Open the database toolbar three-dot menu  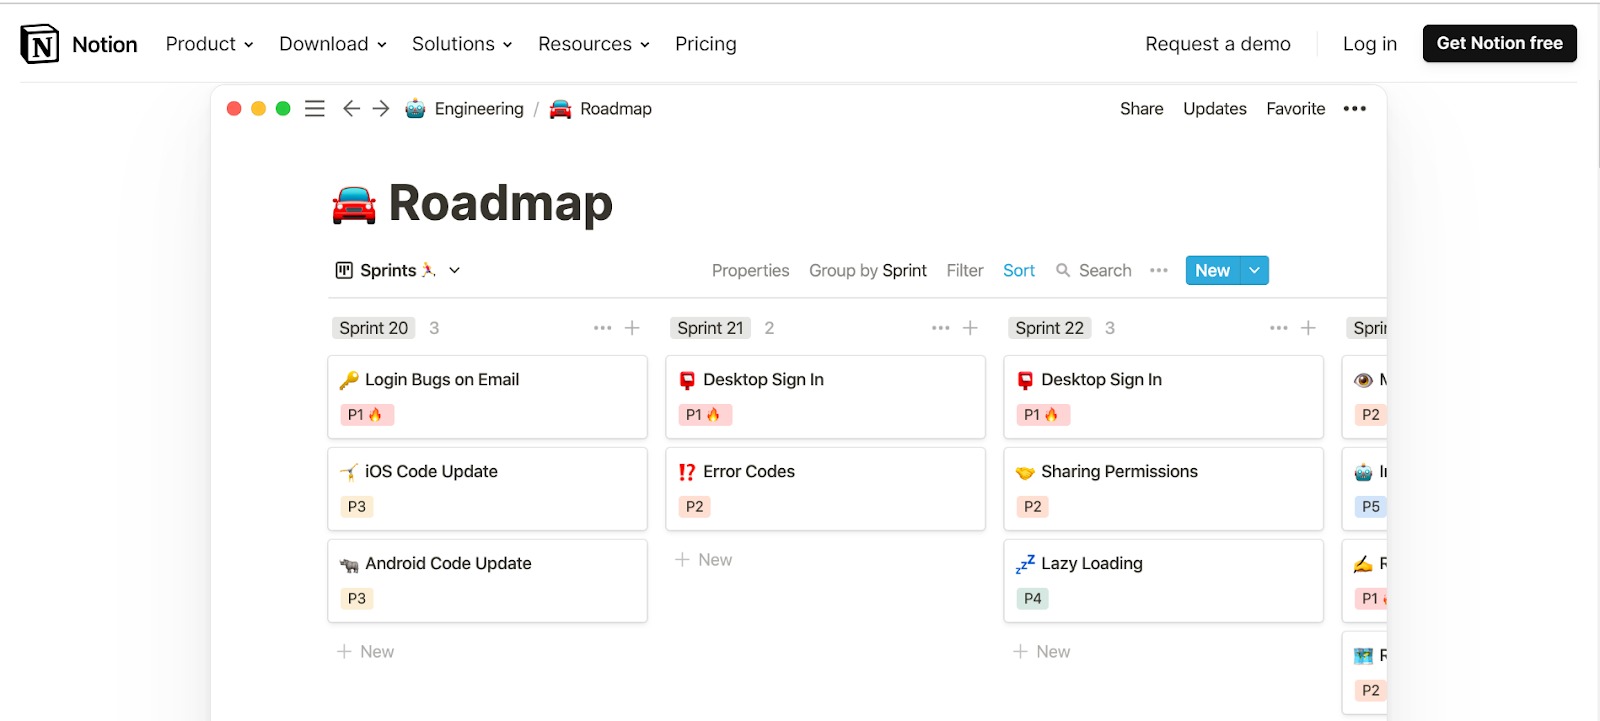1159,271
